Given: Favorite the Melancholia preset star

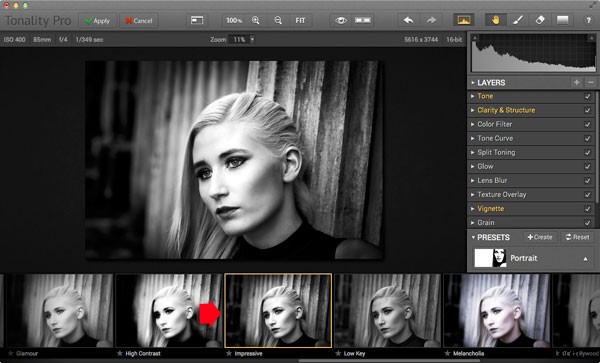Looking at the screenshot, I should [x=447, y=353].
